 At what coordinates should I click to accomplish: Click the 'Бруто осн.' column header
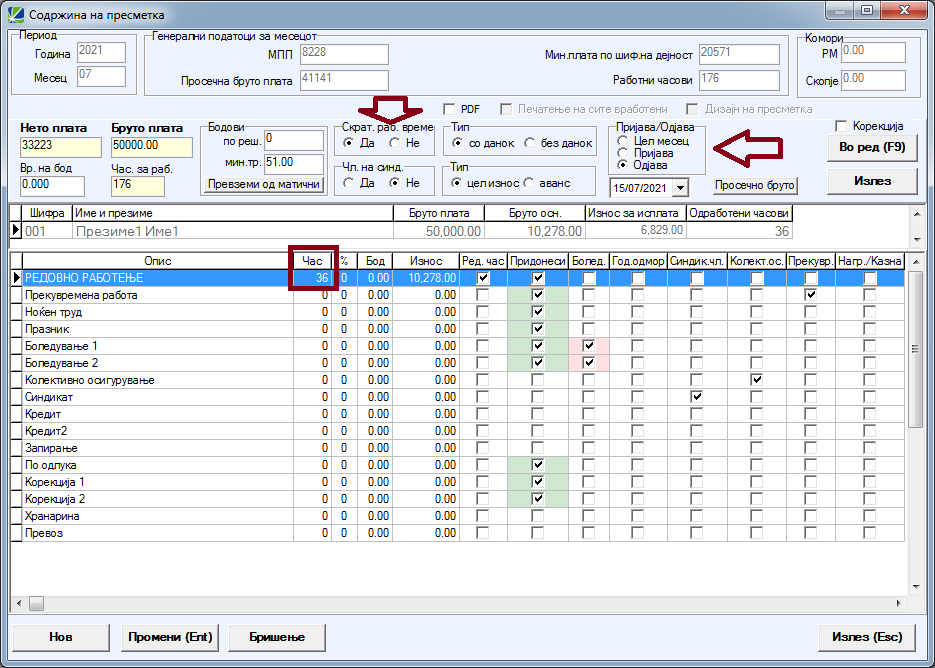point(535,213)
